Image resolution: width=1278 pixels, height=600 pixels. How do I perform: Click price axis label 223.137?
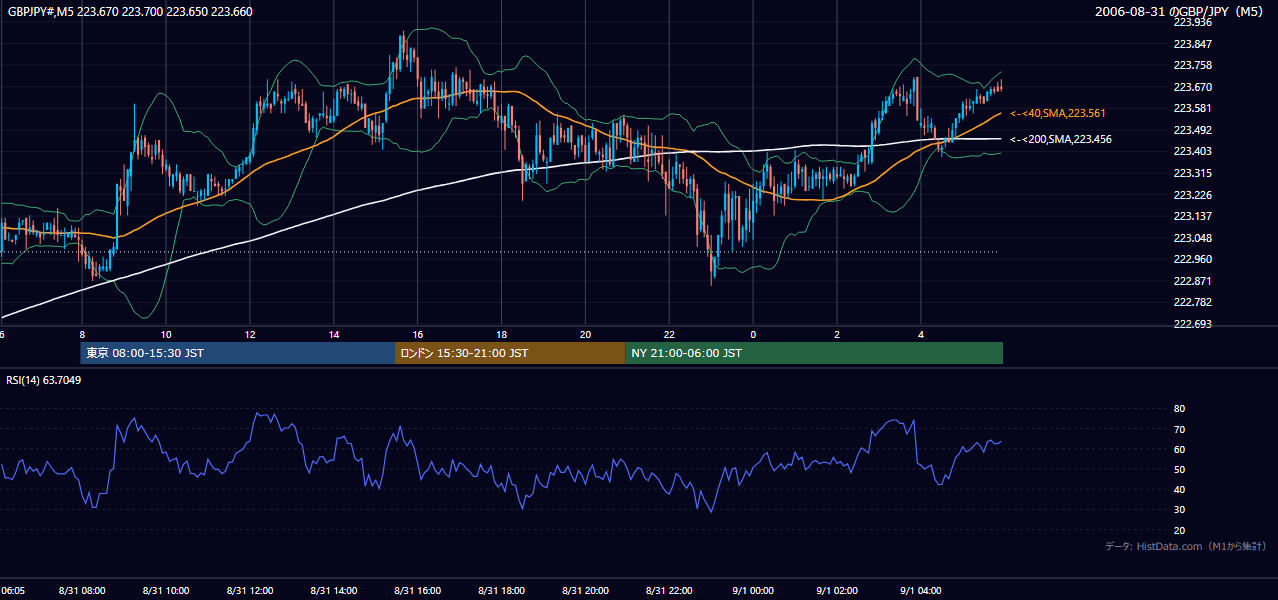[1192, 216]
